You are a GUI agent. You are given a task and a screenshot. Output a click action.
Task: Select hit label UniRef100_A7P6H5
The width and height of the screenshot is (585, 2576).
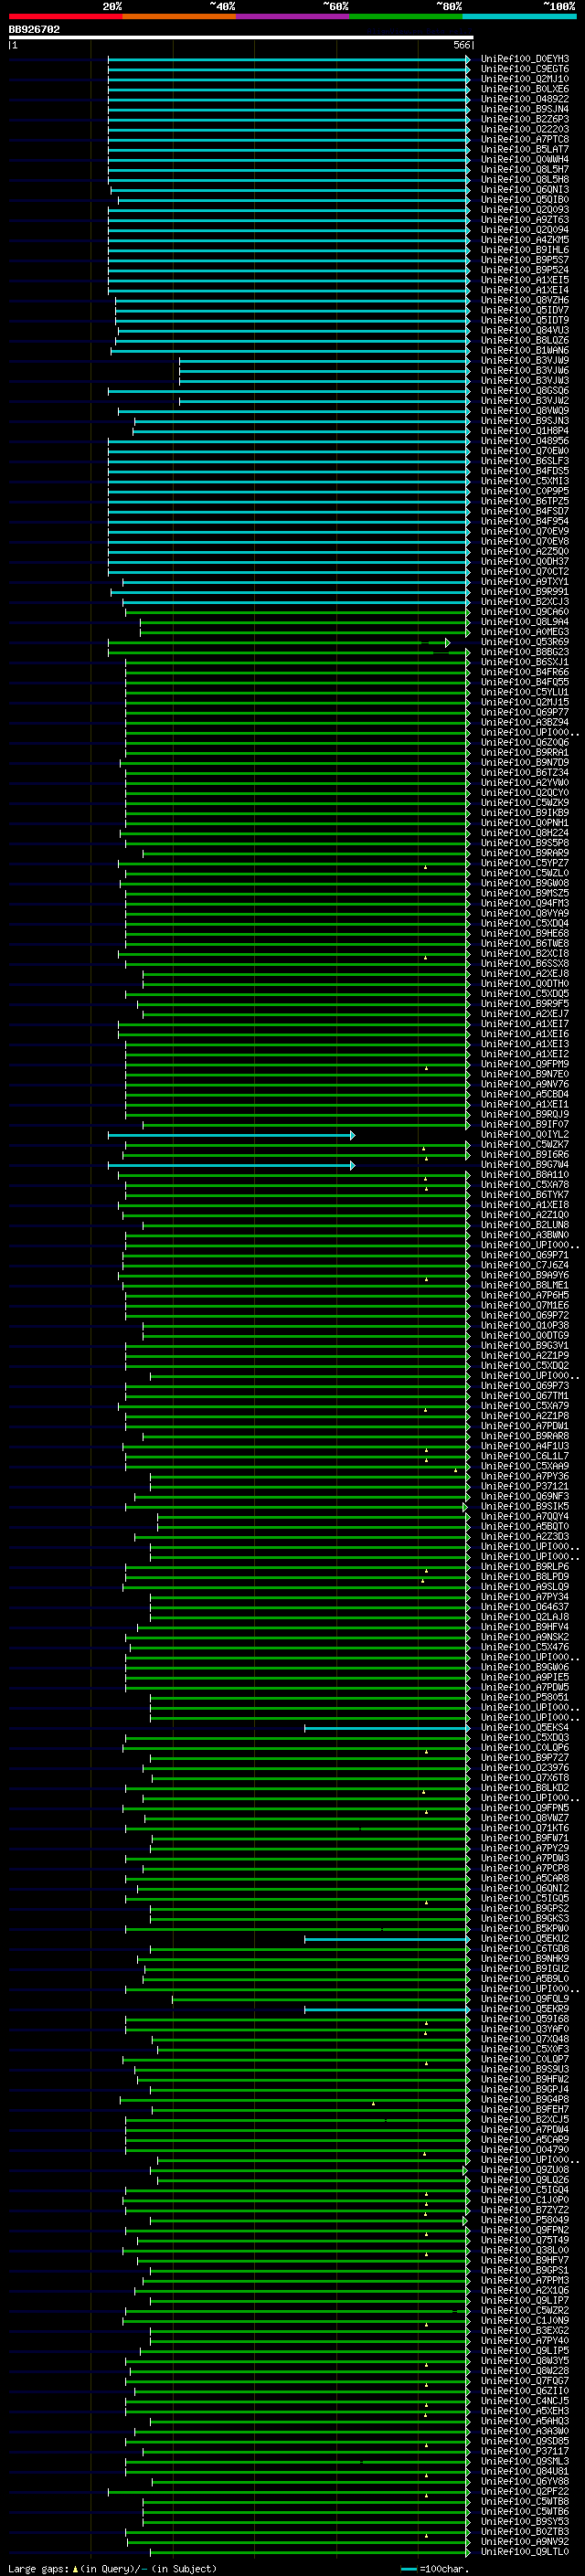coord(525,1295)
